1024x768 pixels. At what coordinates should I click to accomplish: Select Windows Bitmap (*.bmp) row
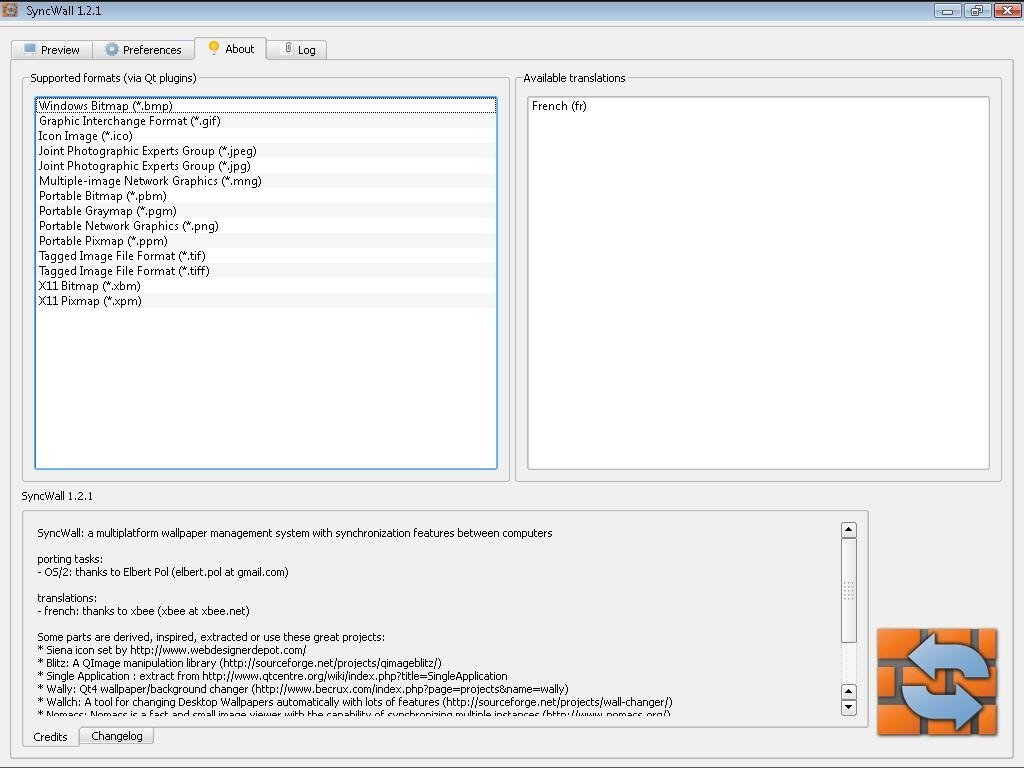coord(266,106)
